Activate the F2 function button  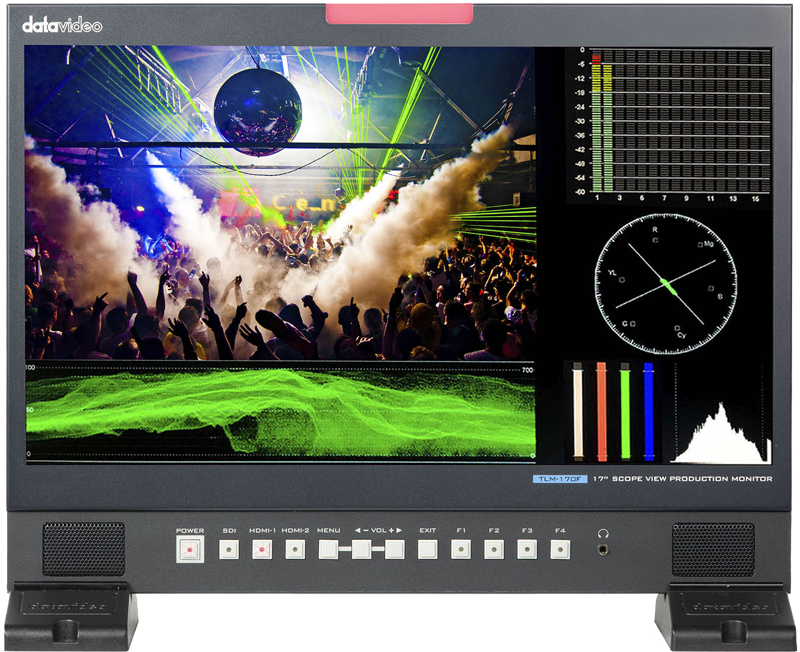point(494,549)
